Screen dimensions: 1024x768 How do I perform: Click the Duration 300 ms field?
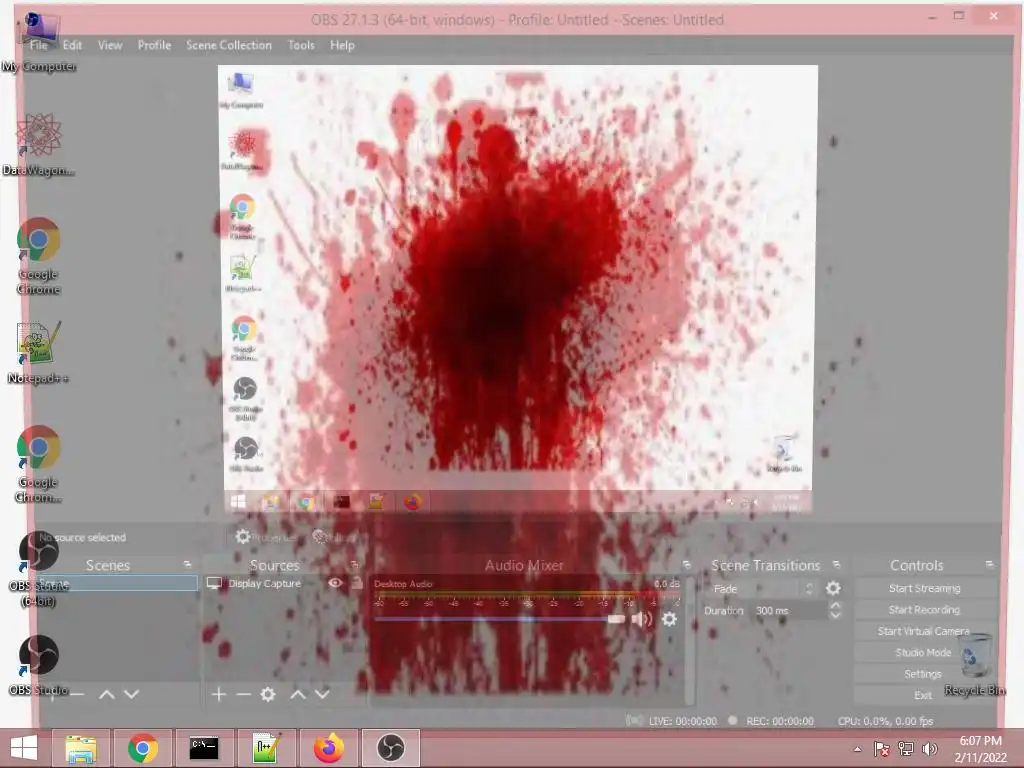coord(789,611)
